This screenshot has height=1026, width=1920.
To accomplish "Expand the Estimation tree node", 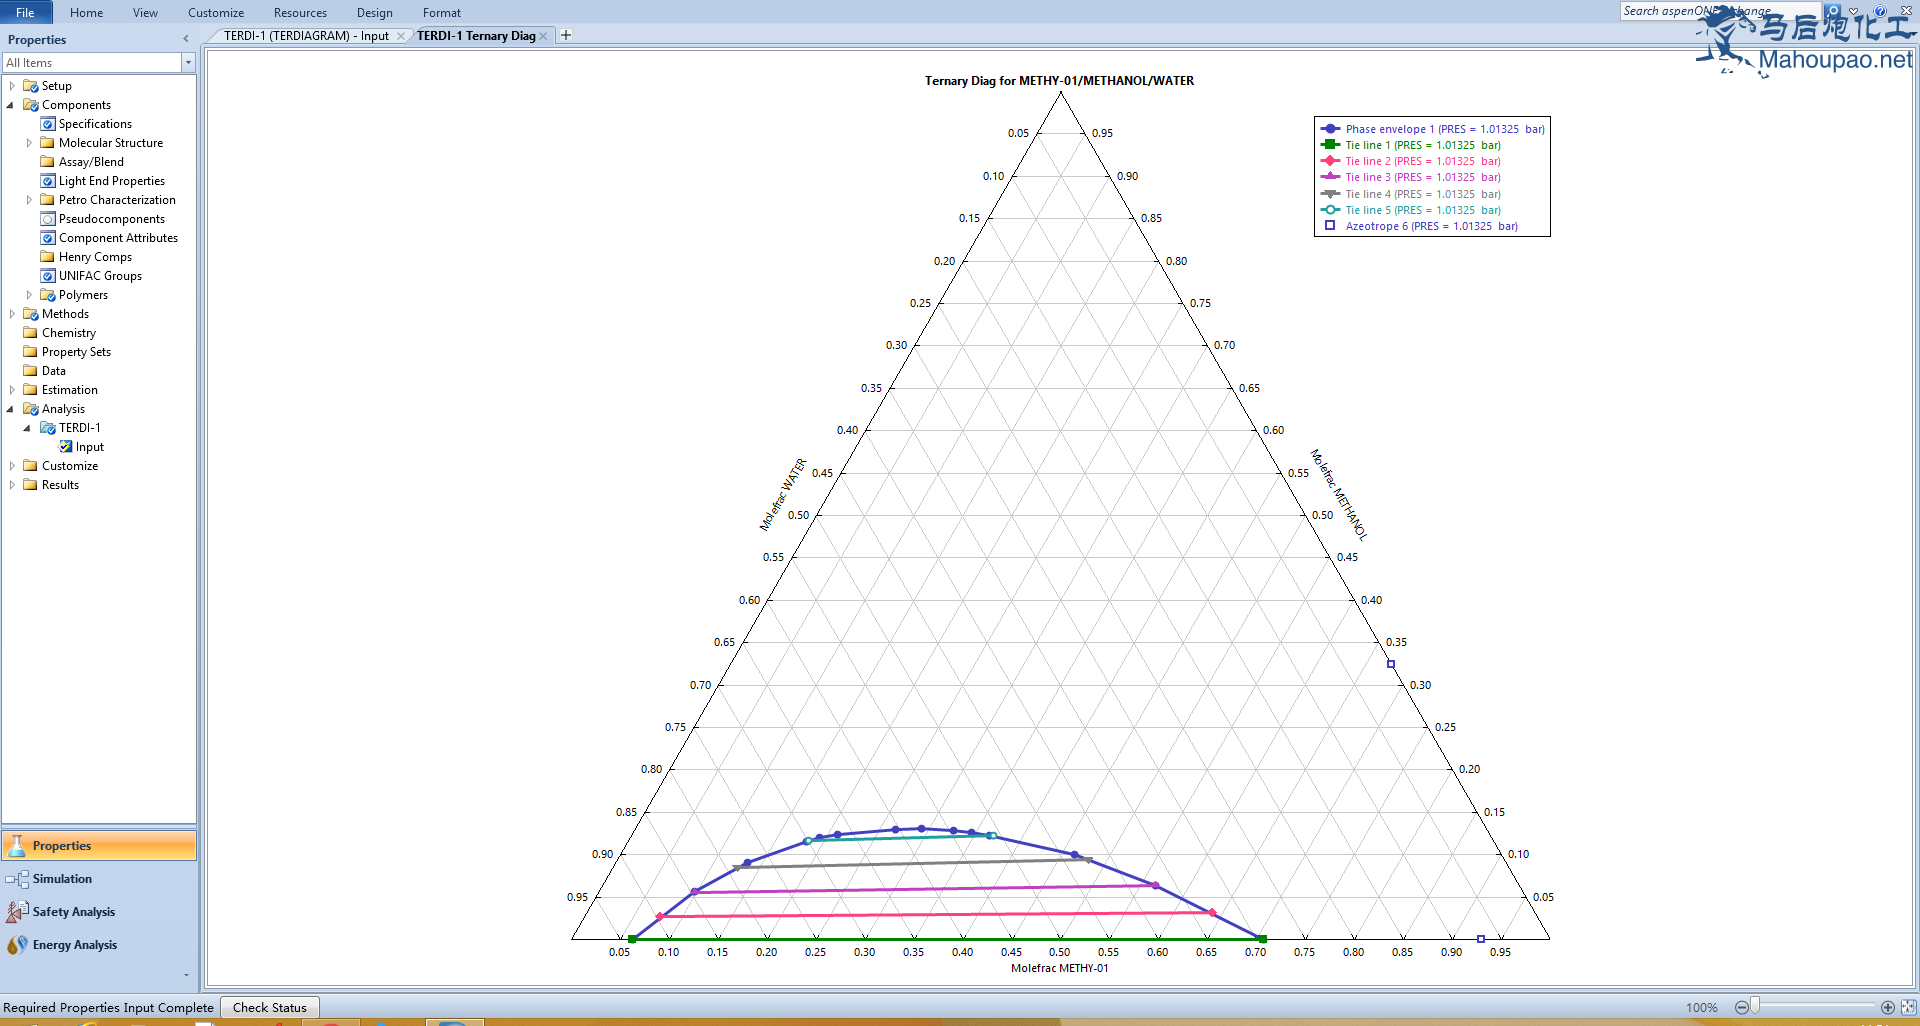I will [x=12, y=390].
